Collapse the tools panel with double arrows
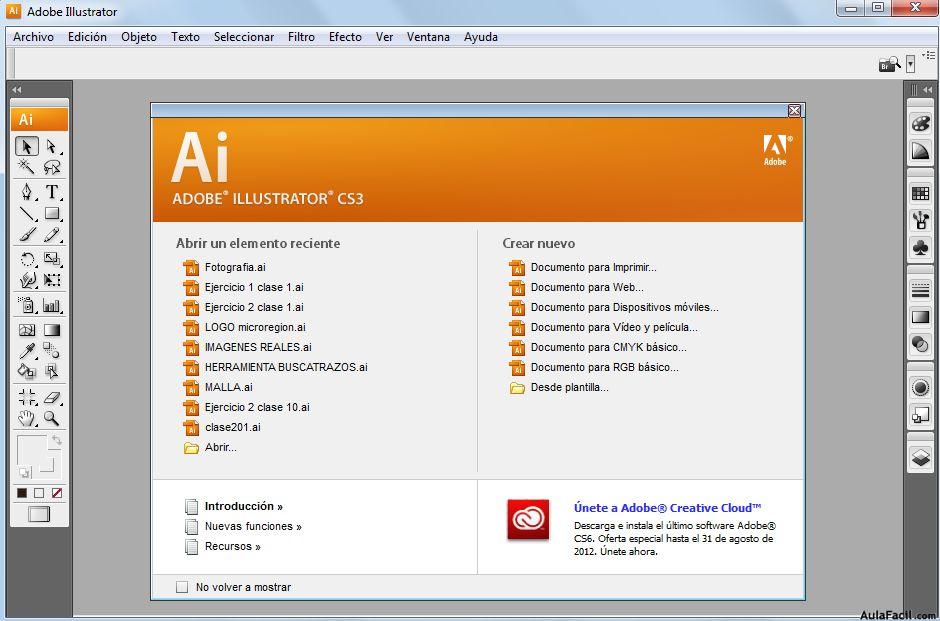940x621 pixels. (17, 90)
